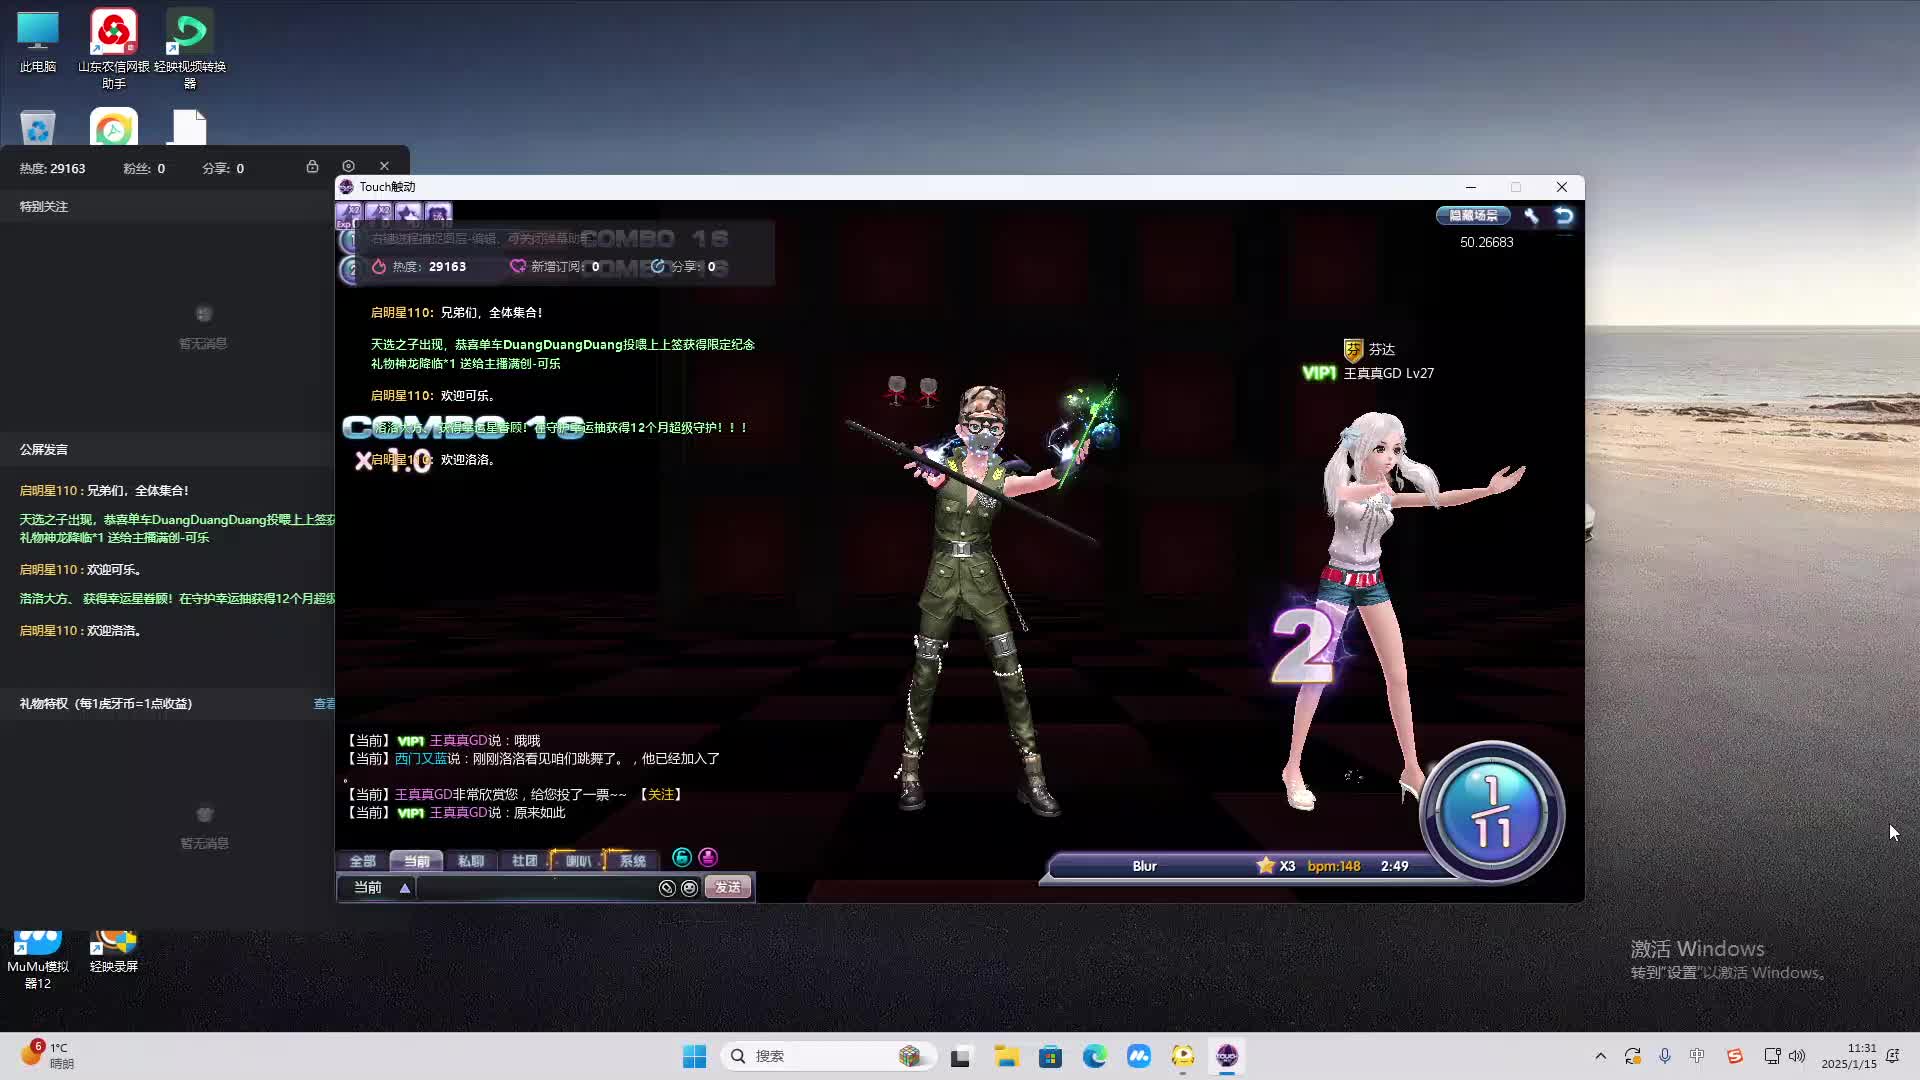Open the volume control in system tray
Image resolution: width=1920 pixels, height=1080 pixels.
(1797, 1056)
